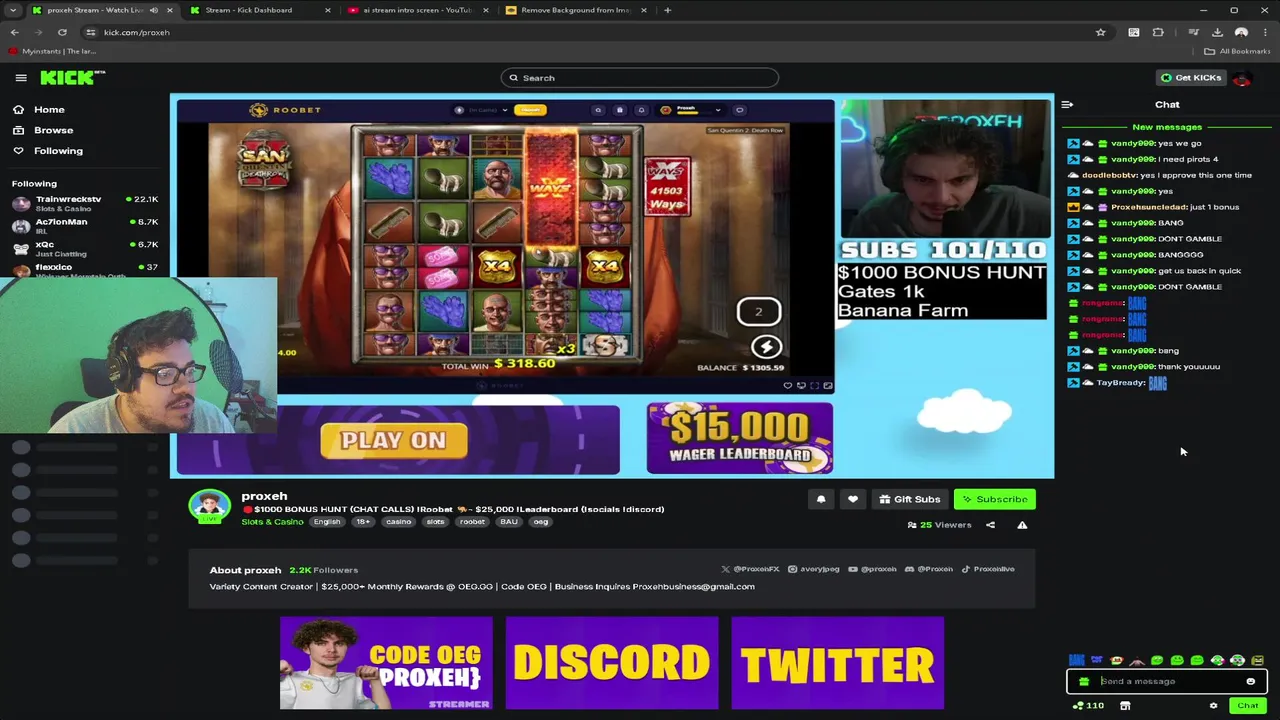
Task: Open the emoji picker in chat input
Action: coord(1250,681)
